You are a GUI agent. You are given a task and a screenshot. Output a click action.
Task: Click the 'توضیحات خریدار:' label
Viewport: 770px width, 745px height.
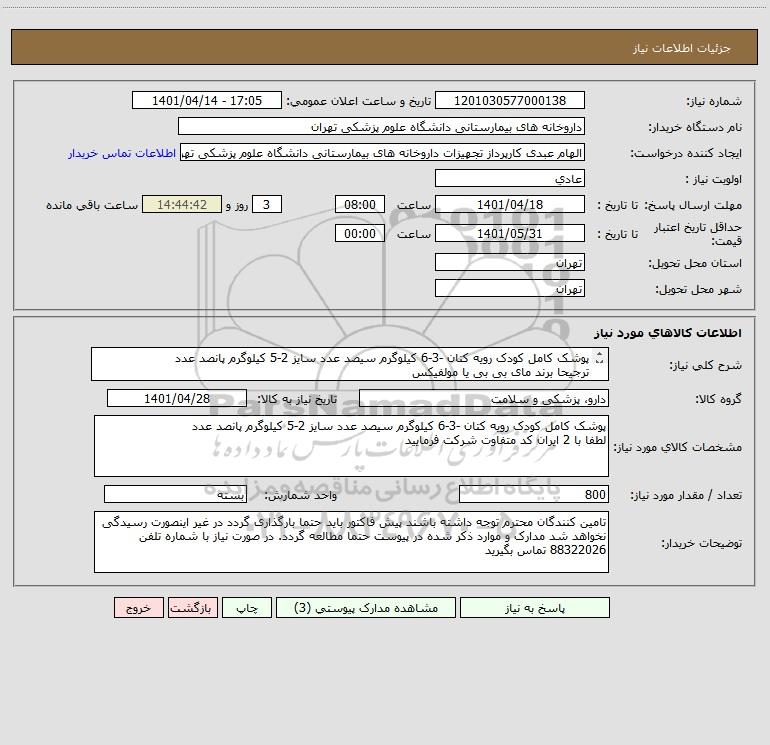(701, 543)
